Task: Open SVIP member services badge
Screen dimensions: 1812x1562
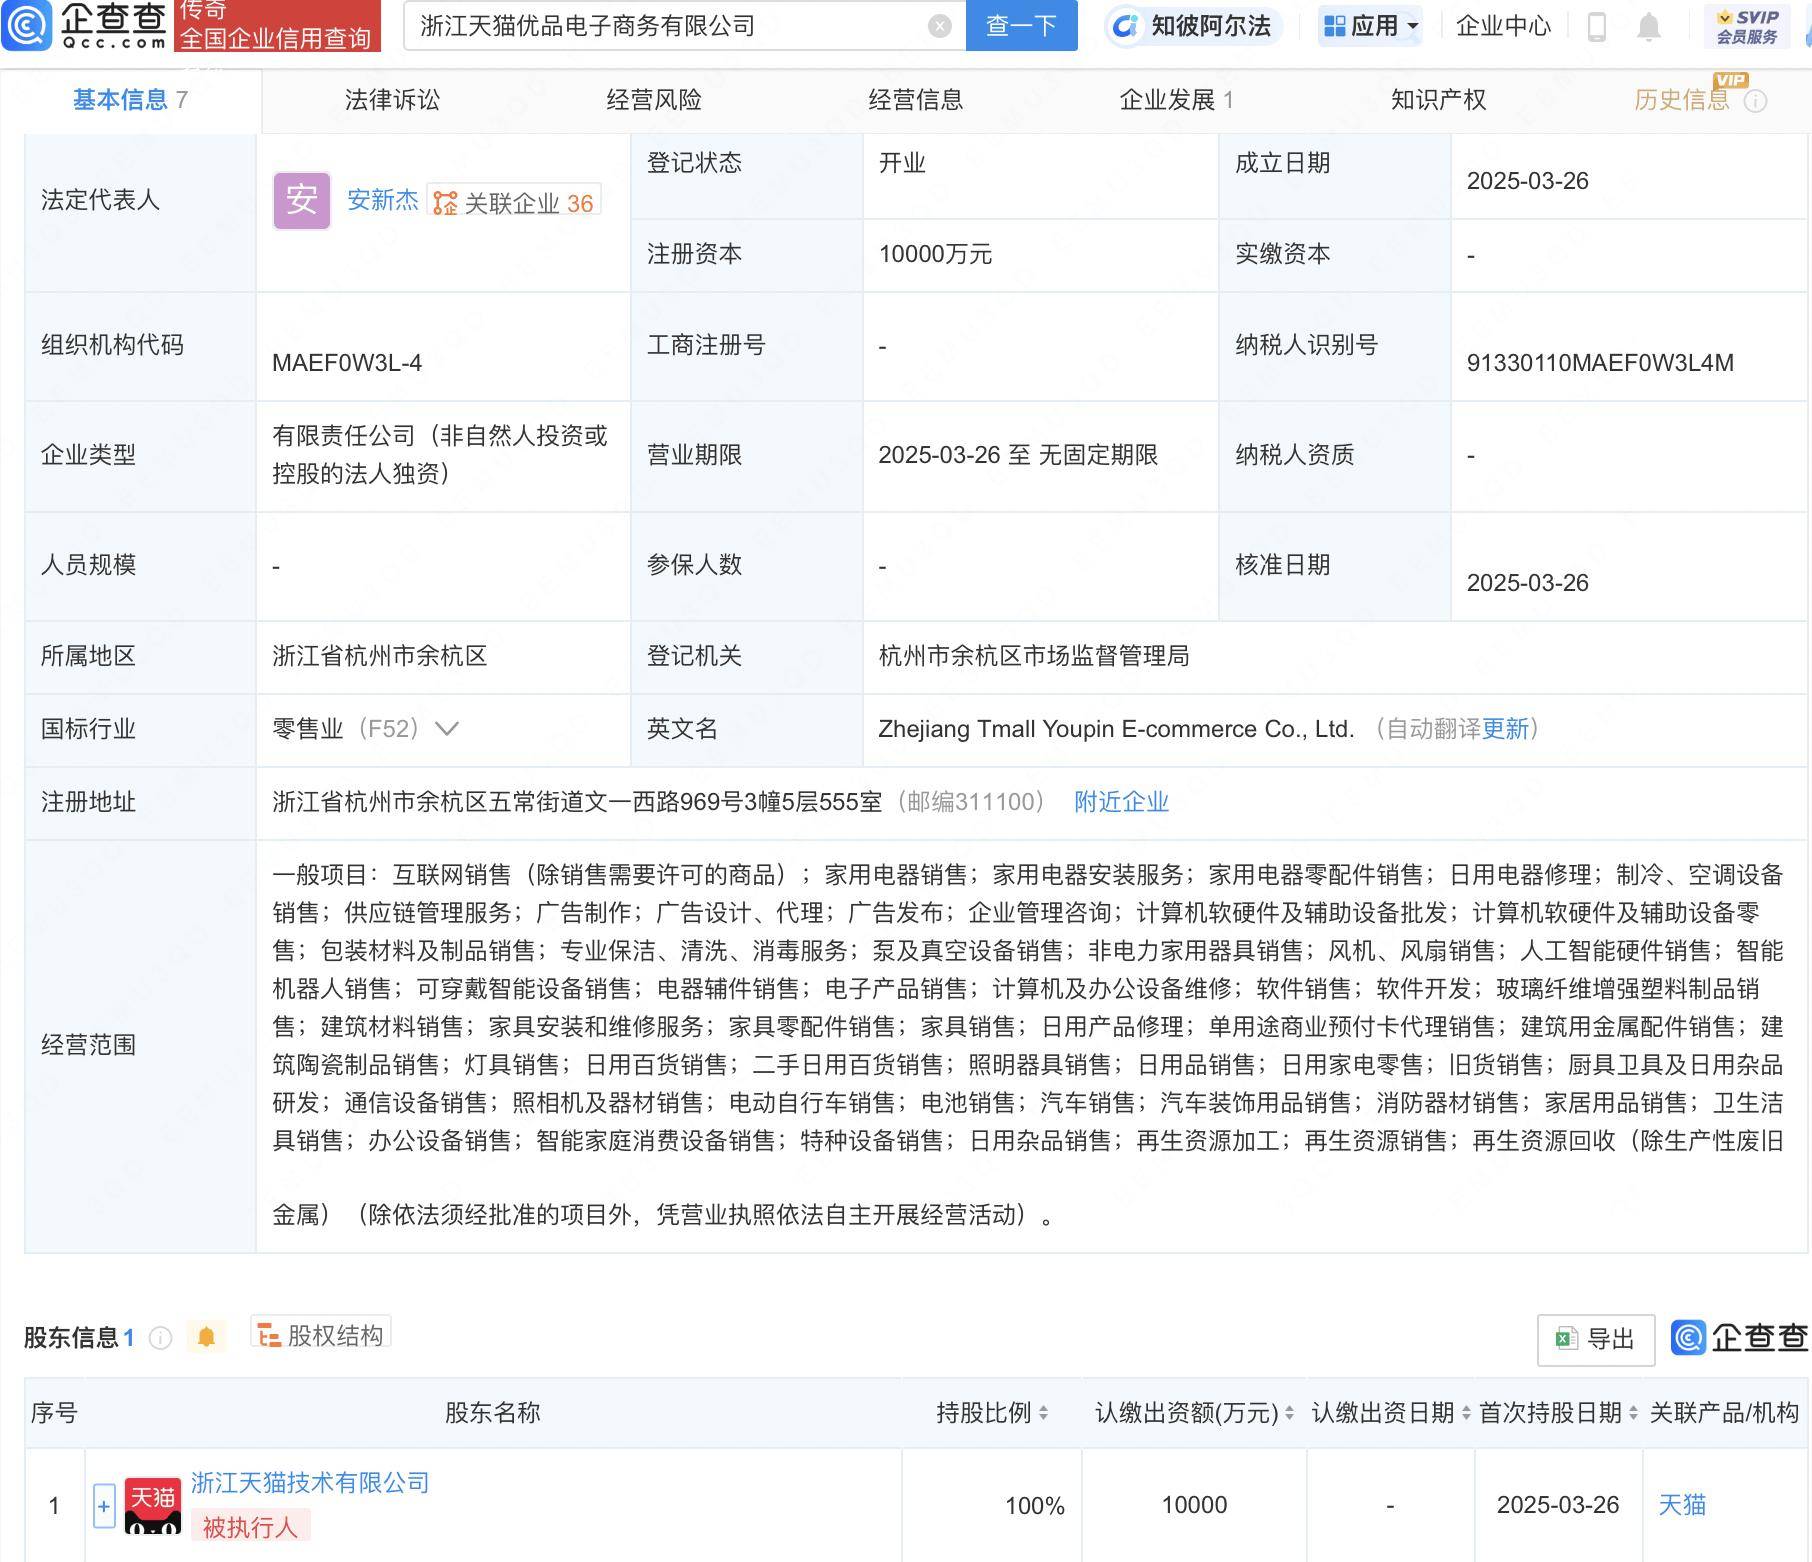Action: point(1746,26)
